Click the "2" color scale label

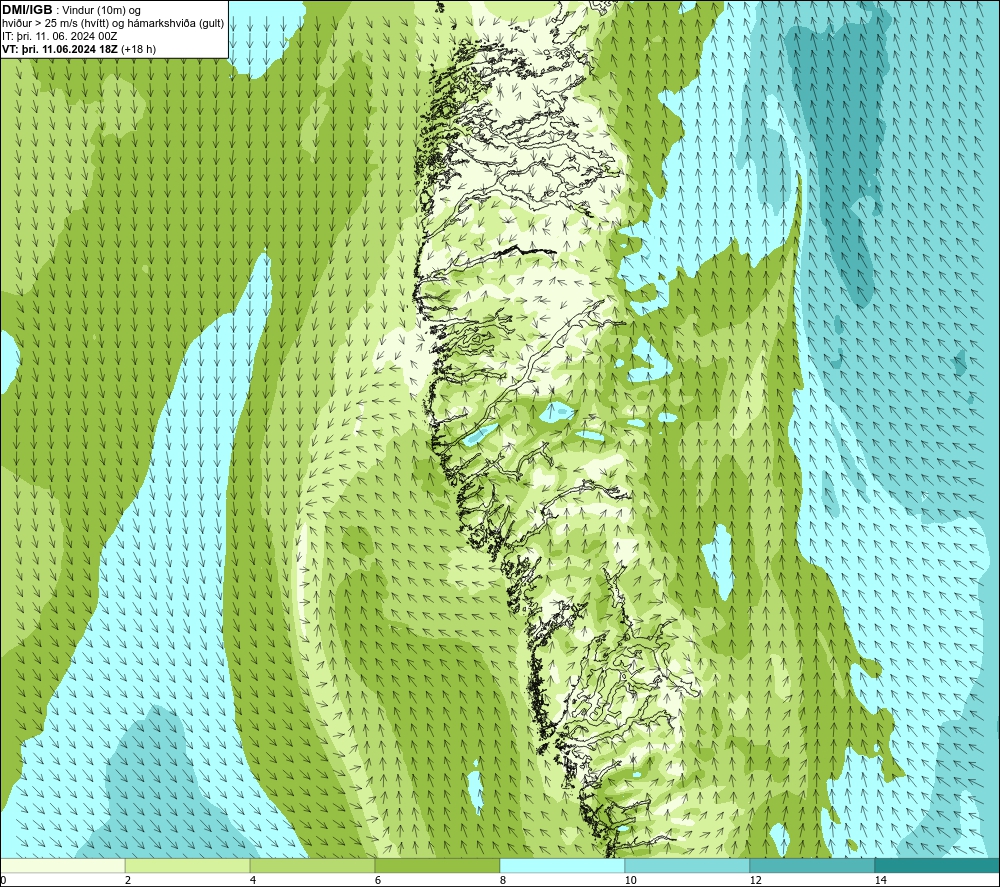tap(128, 881)
